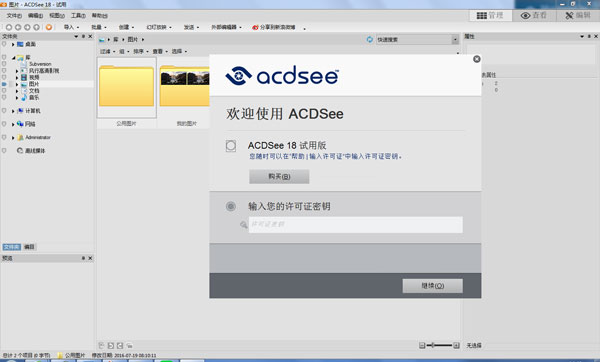Click the 继续 continue button

[x=432, y=286]
